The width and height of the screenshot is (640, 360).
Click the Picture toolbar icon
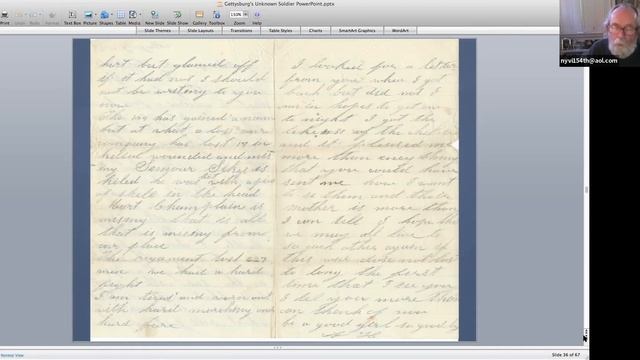click(x=88, y=15)
